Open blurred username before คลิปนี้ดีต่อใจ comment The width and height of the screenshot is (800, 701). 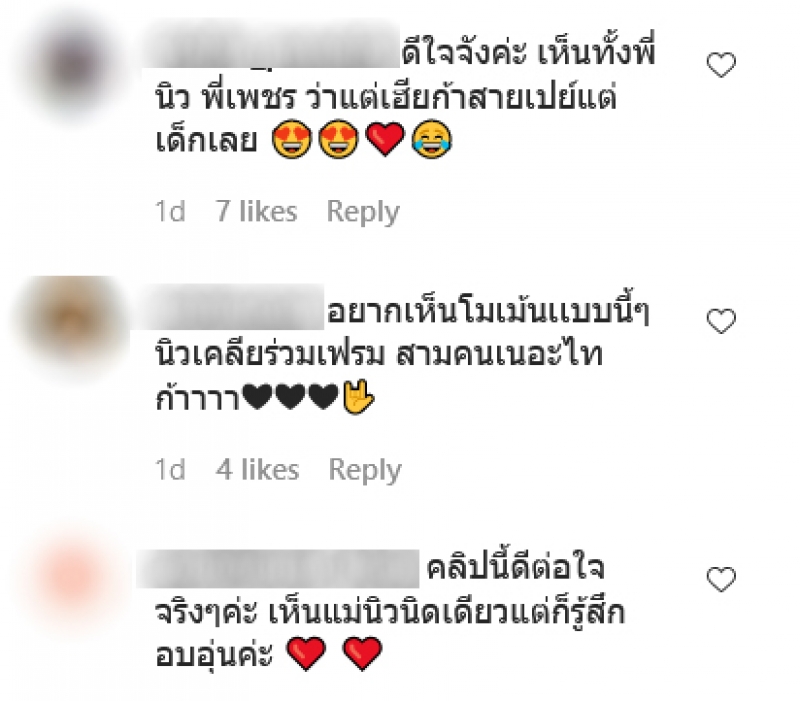(x=278, y=568)
